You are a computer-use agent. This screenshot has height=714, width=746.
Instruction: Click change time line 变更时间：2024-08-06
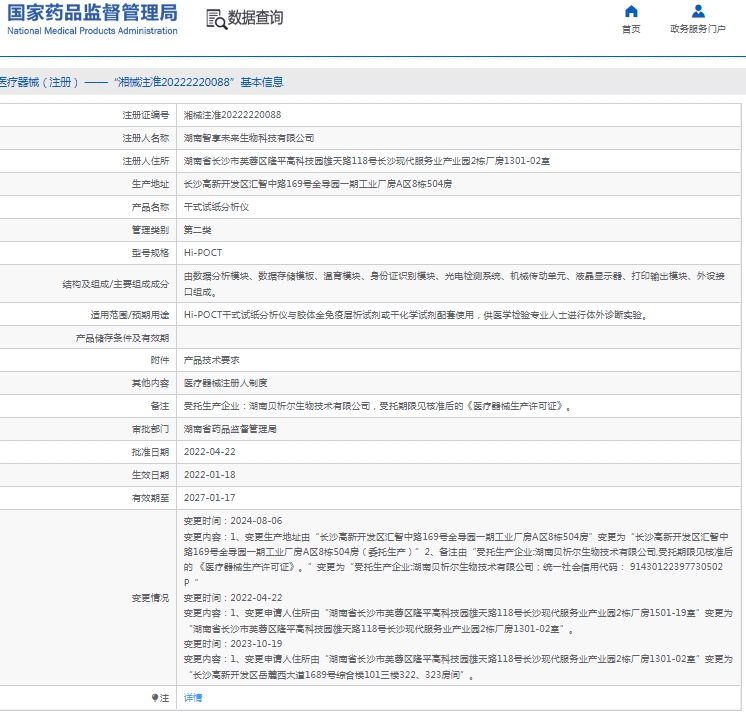(233, 521)
